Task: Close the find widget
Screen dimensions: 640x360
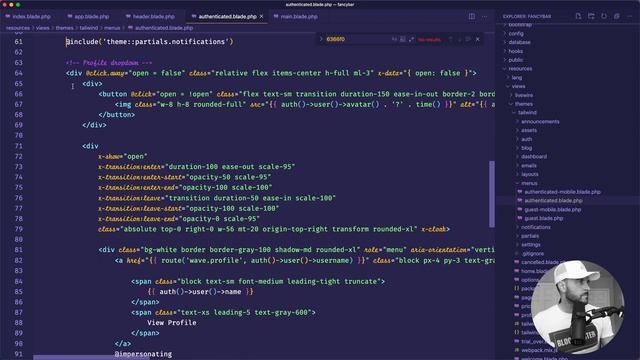Action: [478, 39]
